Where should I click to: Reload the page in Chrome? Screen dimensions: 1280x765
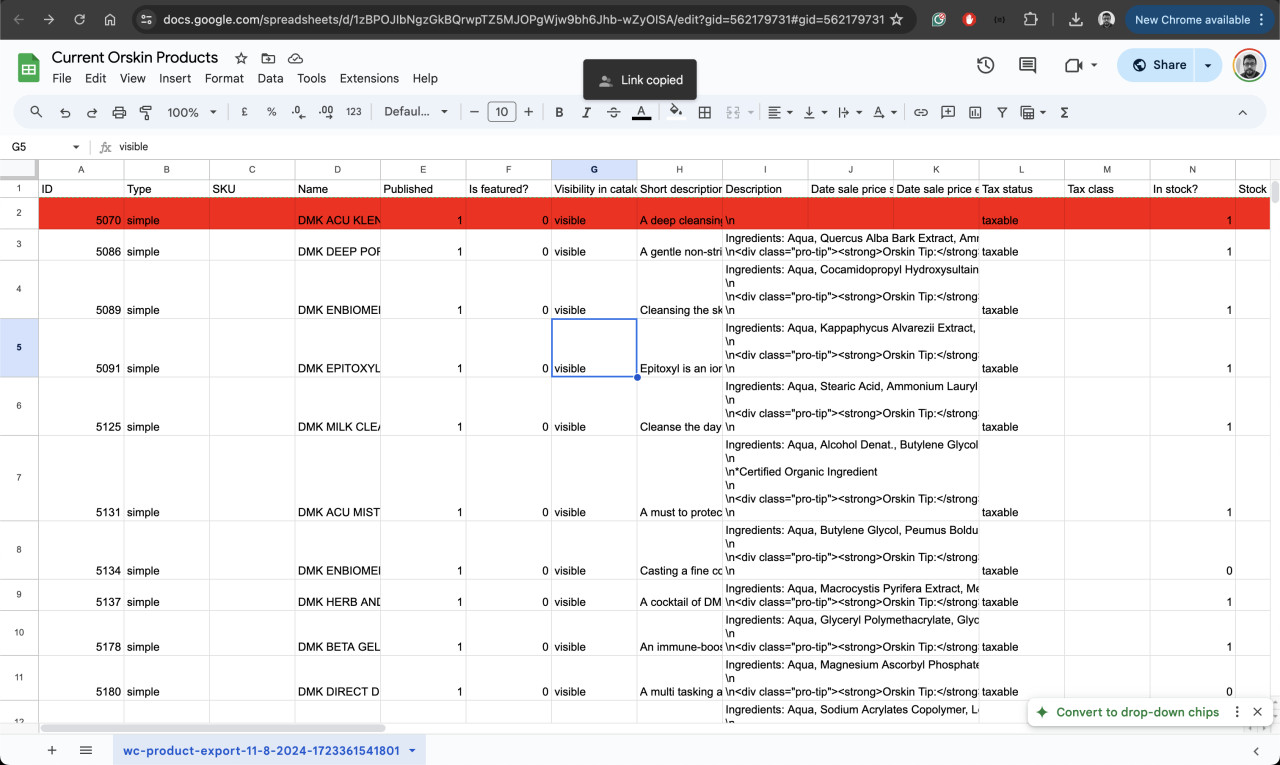pos(80,19)
